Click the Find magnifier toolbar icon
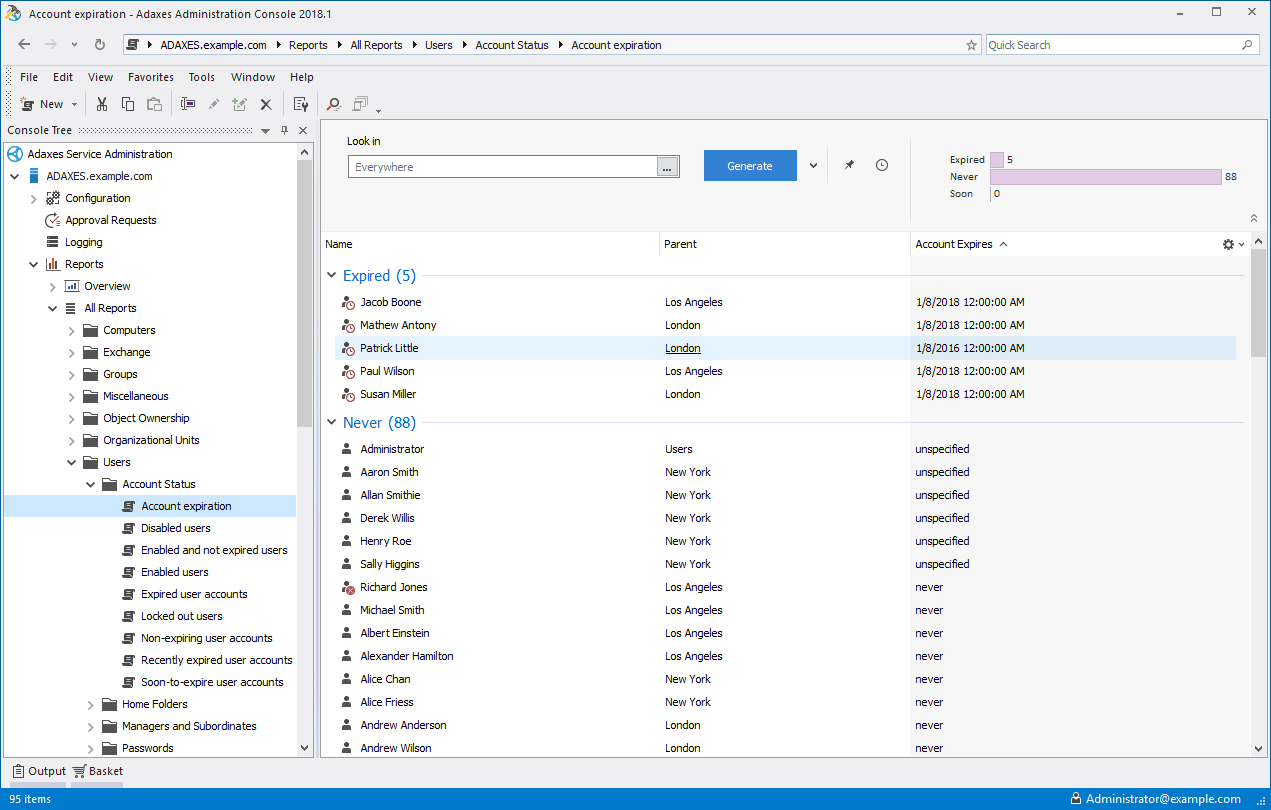This screenshot has width=1271, height=810. point(333,104)
